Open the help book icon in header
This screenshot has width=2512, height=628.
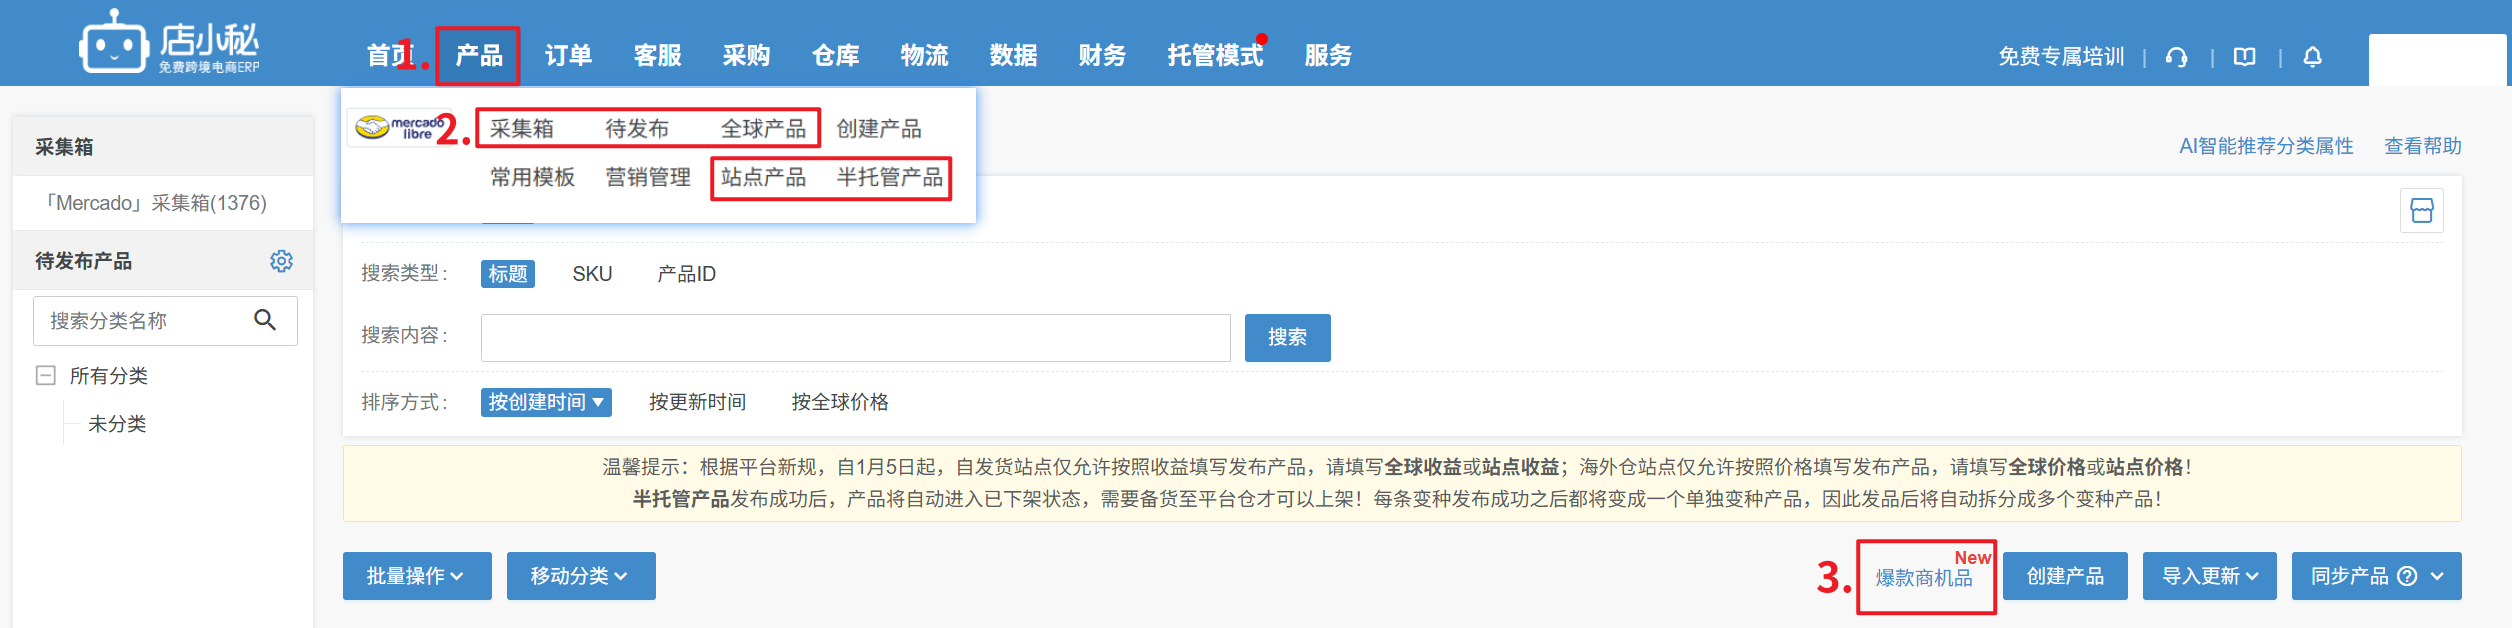pyautogui.click(x=2245, y=57)
